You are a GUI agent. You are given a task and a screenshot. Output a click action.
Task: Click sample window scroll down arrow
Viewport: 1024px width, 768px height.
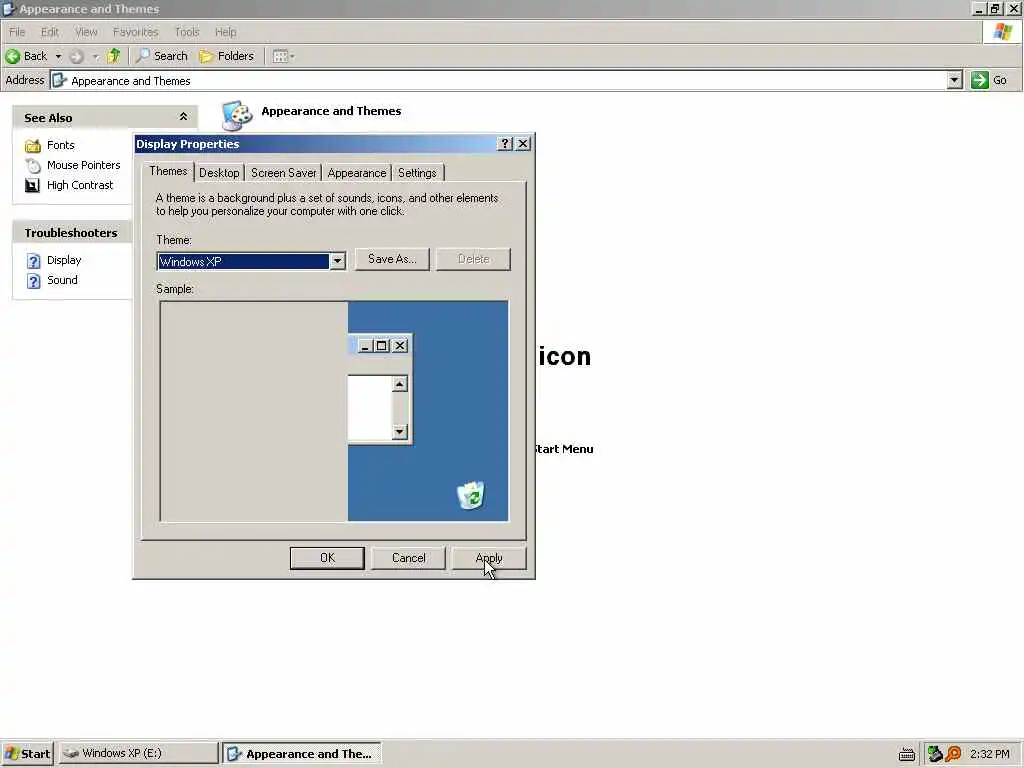400,432
